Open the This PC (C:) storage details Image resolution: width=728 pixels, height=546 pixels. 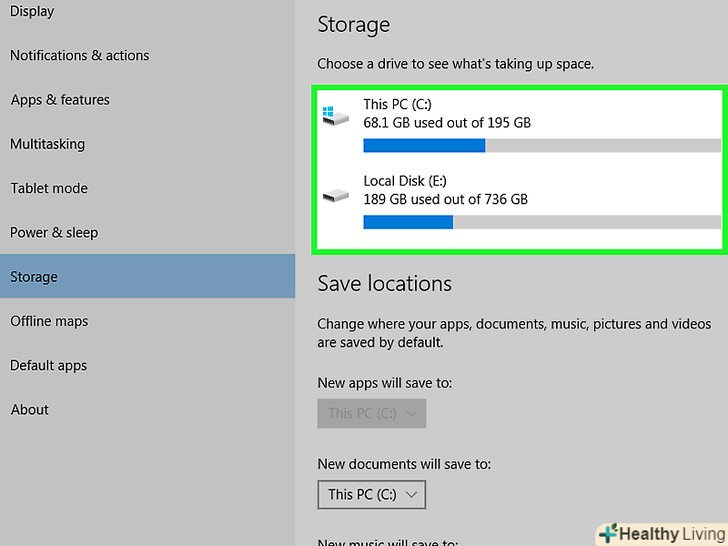pos(446,113)
